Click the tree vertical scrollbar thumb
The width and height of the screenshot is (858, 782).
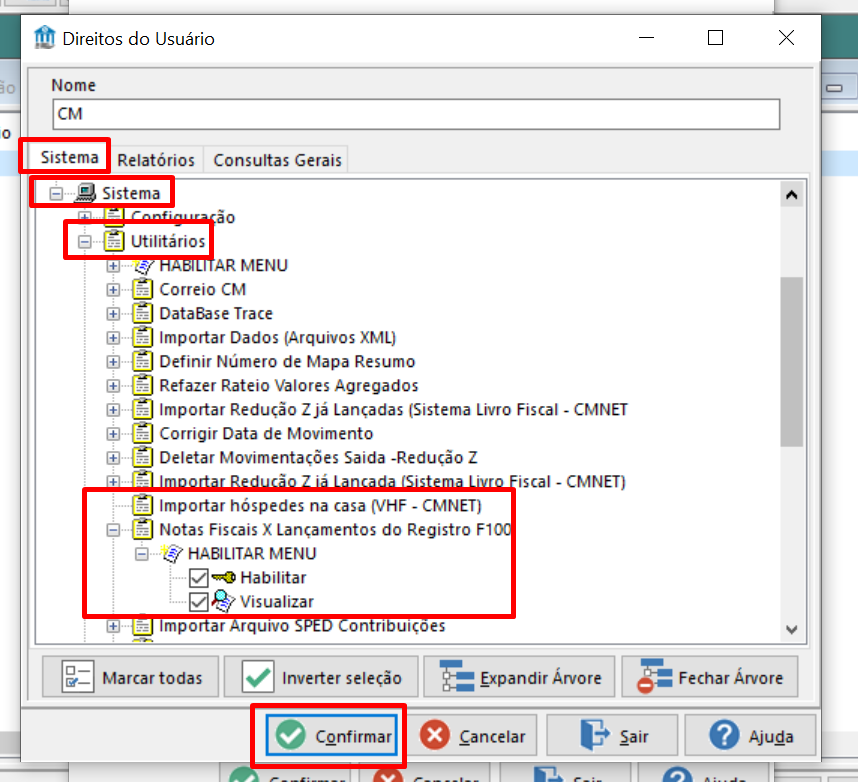coord(791,362)
